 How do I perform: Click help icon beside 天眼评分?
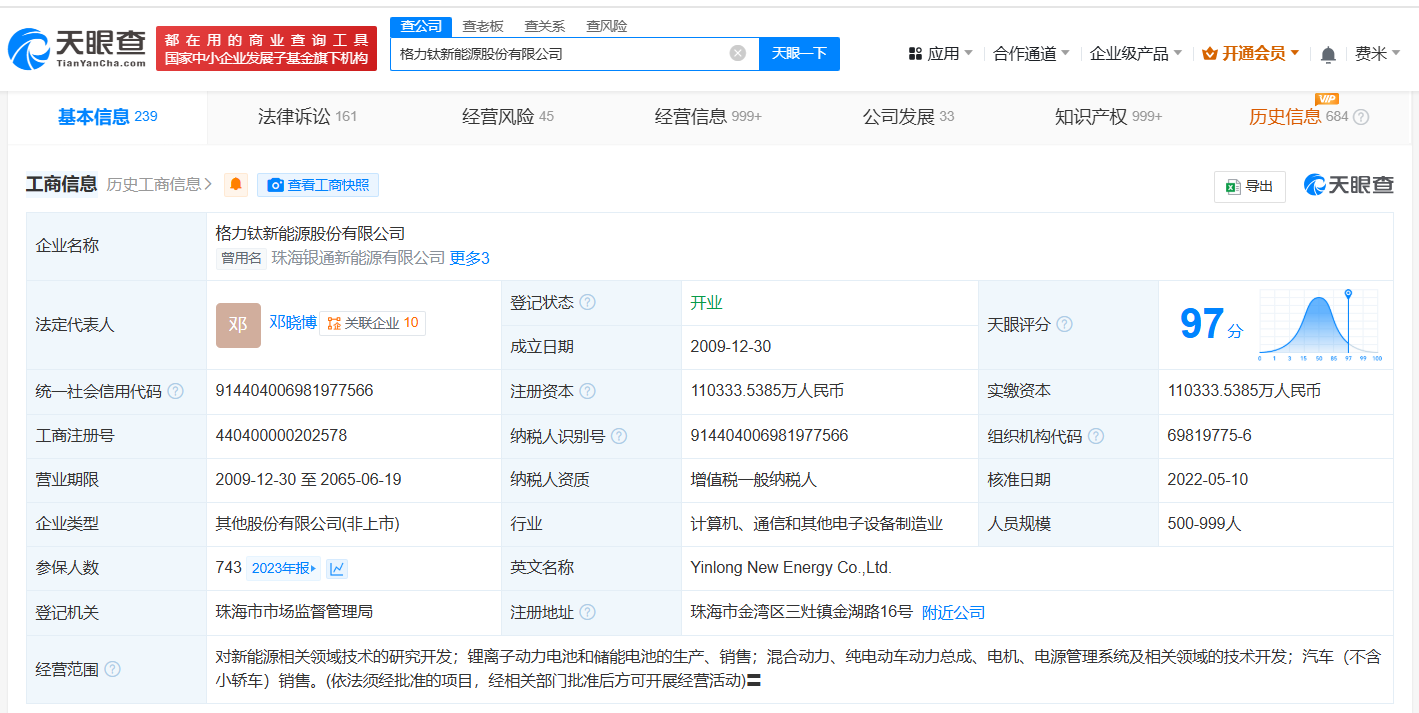coord(1064,325)
